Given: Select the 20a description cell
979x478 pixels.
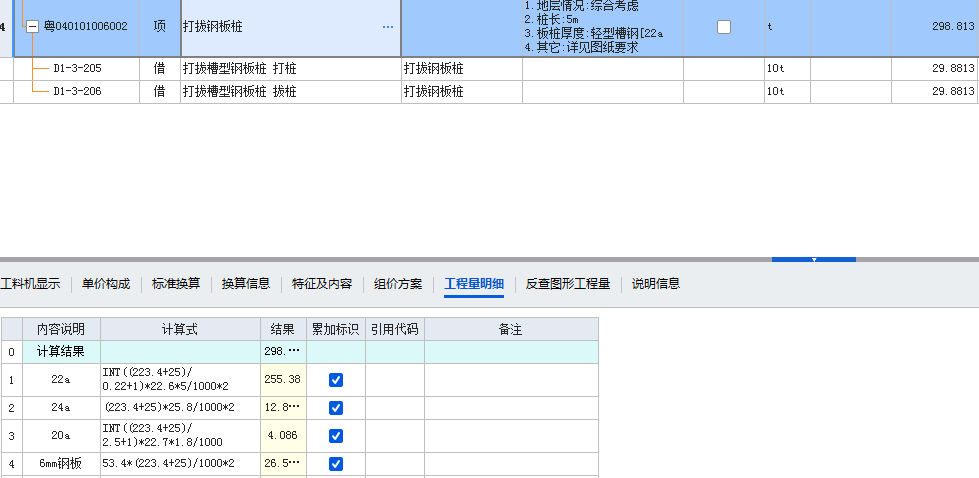Looking at the screenshot, I should pos(61,436).
